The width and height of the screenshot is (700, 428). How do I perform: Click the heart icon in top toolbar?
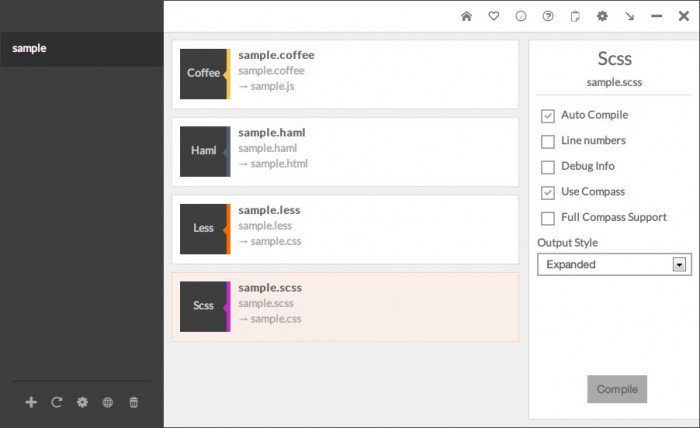click(493, 16)
